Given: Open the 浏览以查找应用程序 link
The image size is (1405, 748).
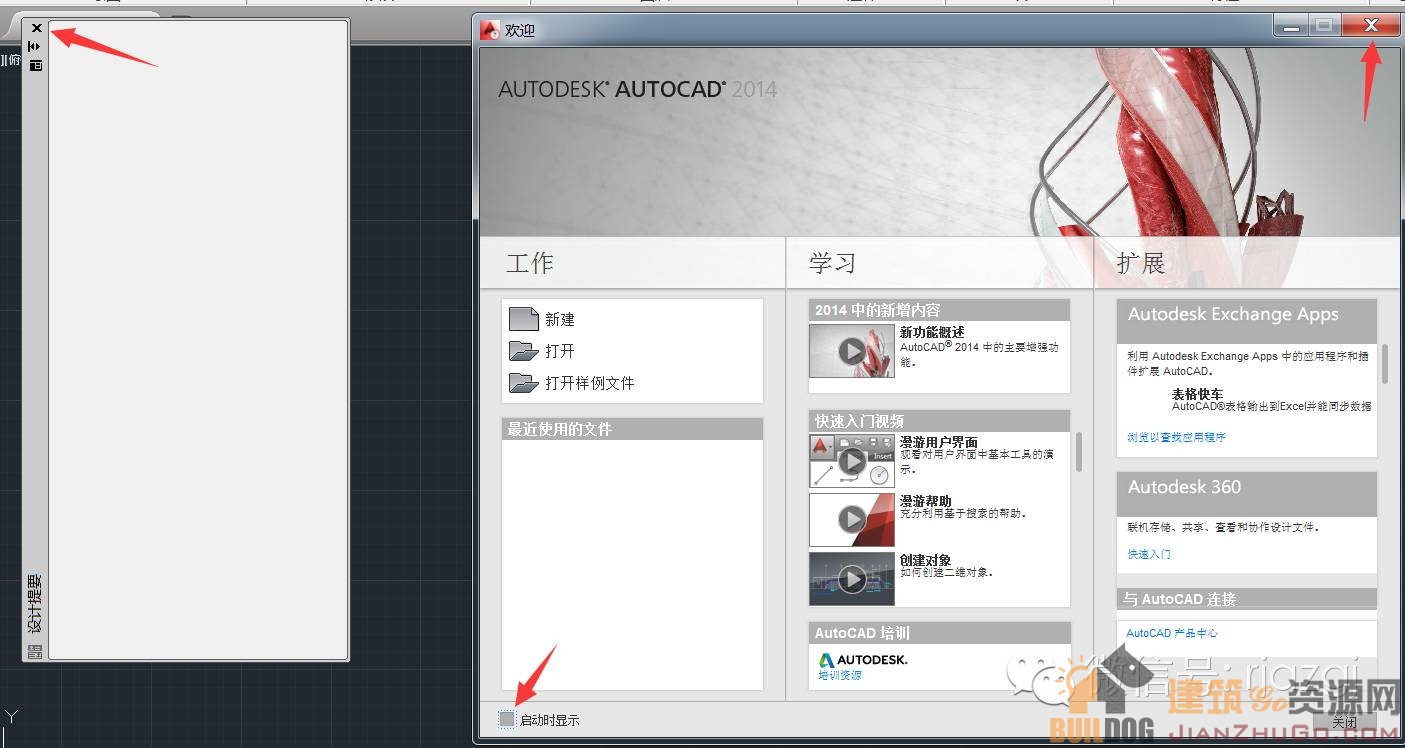Looking at the screenshot, I should coord(1176,437).
